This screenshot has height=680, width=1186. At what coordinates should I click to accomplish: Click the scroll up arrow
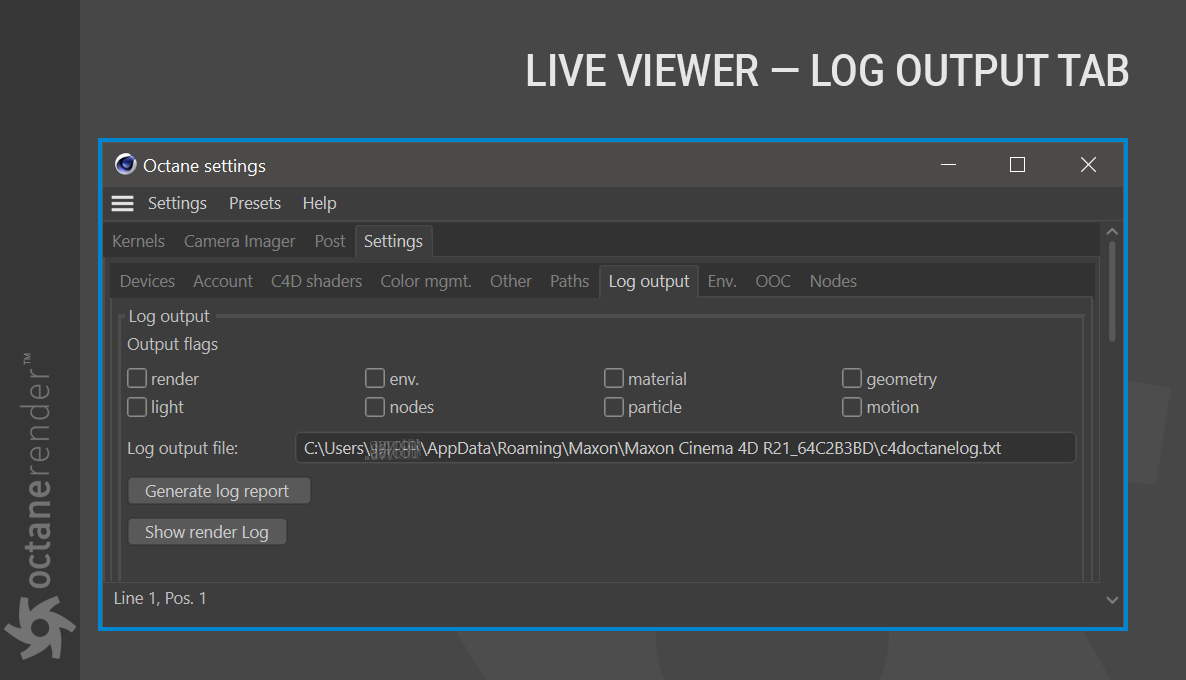(1112, 231)
